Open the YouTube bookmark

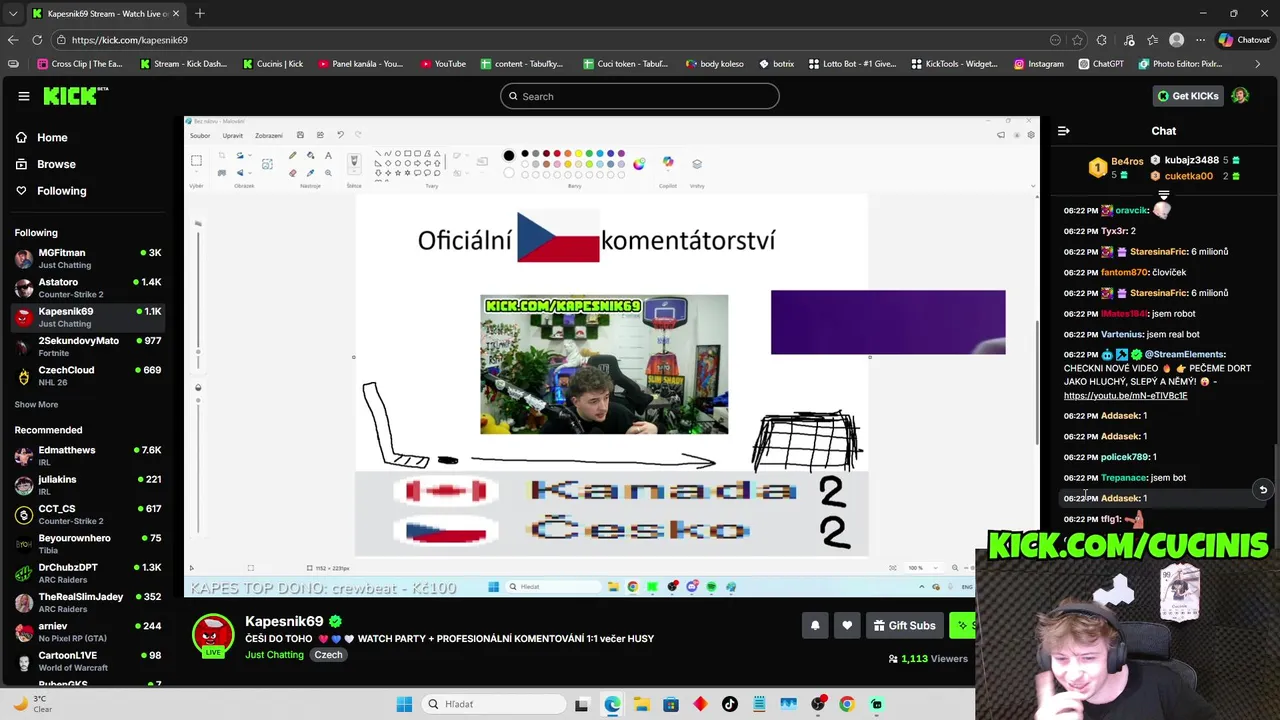point(443,64)
